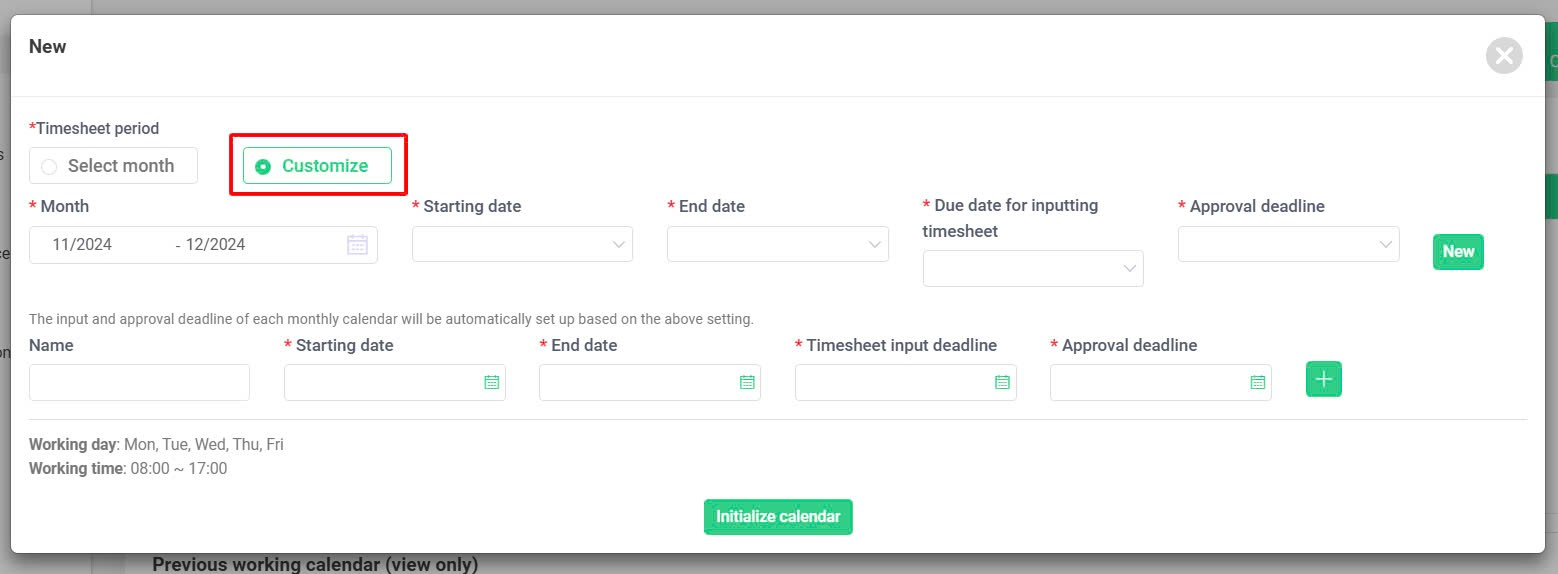Open the Month range calendar icon
The width and height of the screenshot is (1558, 574).
tap(357, 244)
